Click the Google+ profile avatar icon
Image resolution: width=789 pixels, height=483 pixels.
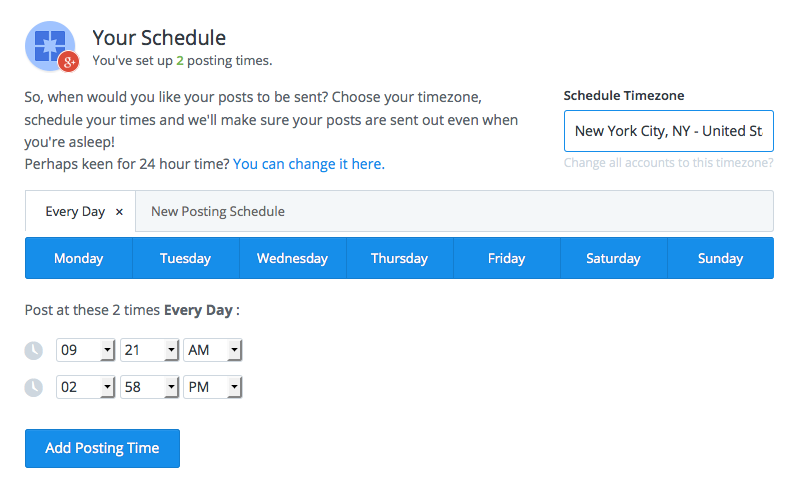tap(50, 46)
